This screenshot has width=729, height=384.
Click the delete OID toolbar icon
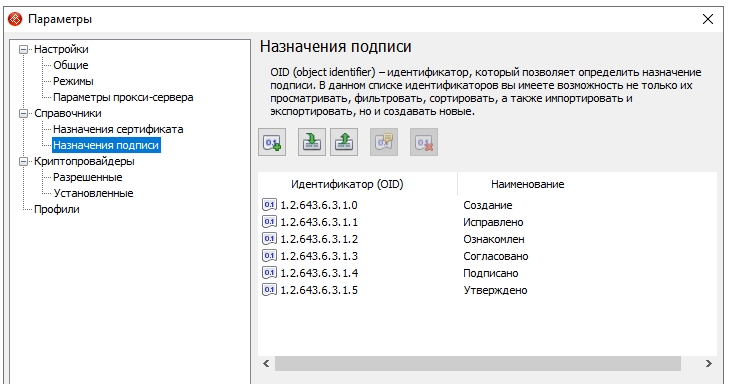424,142
